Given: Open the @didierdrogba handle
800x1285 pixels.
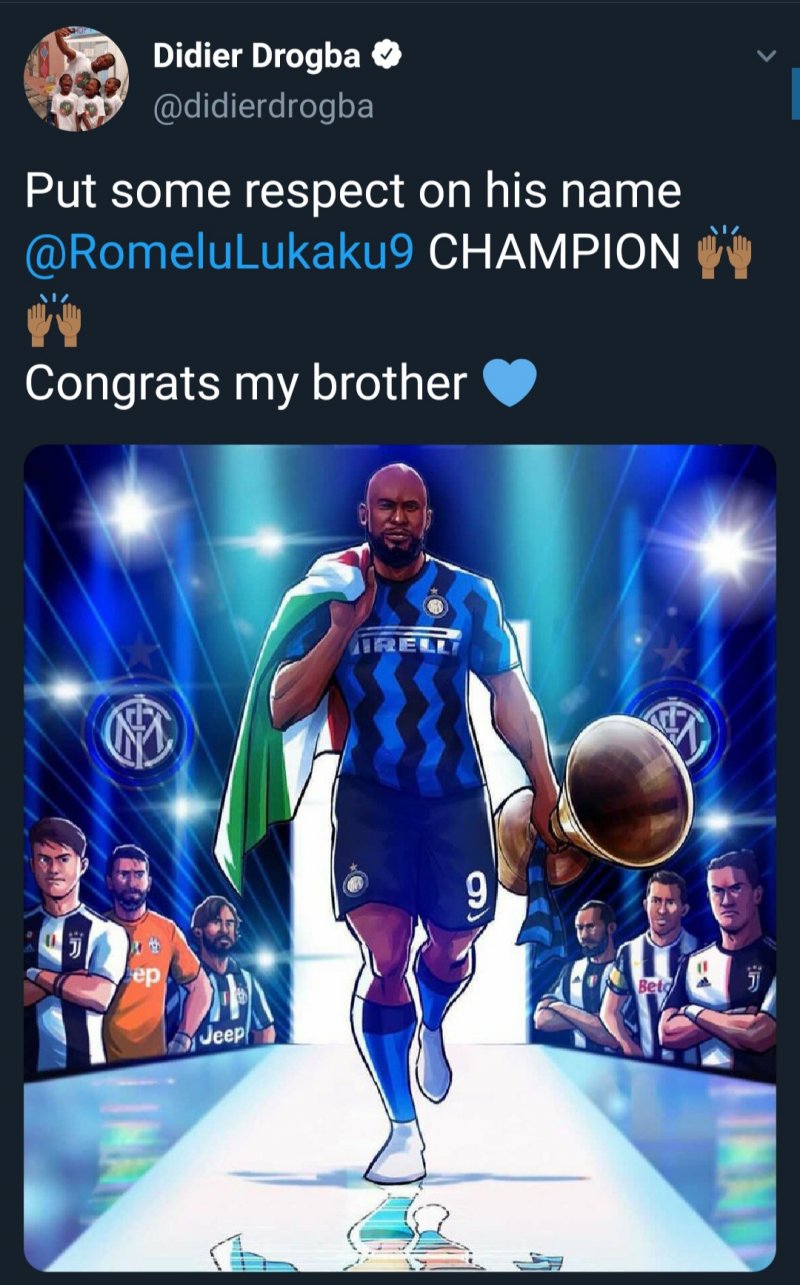Looking at the screenshot, I should coord(263,107).
